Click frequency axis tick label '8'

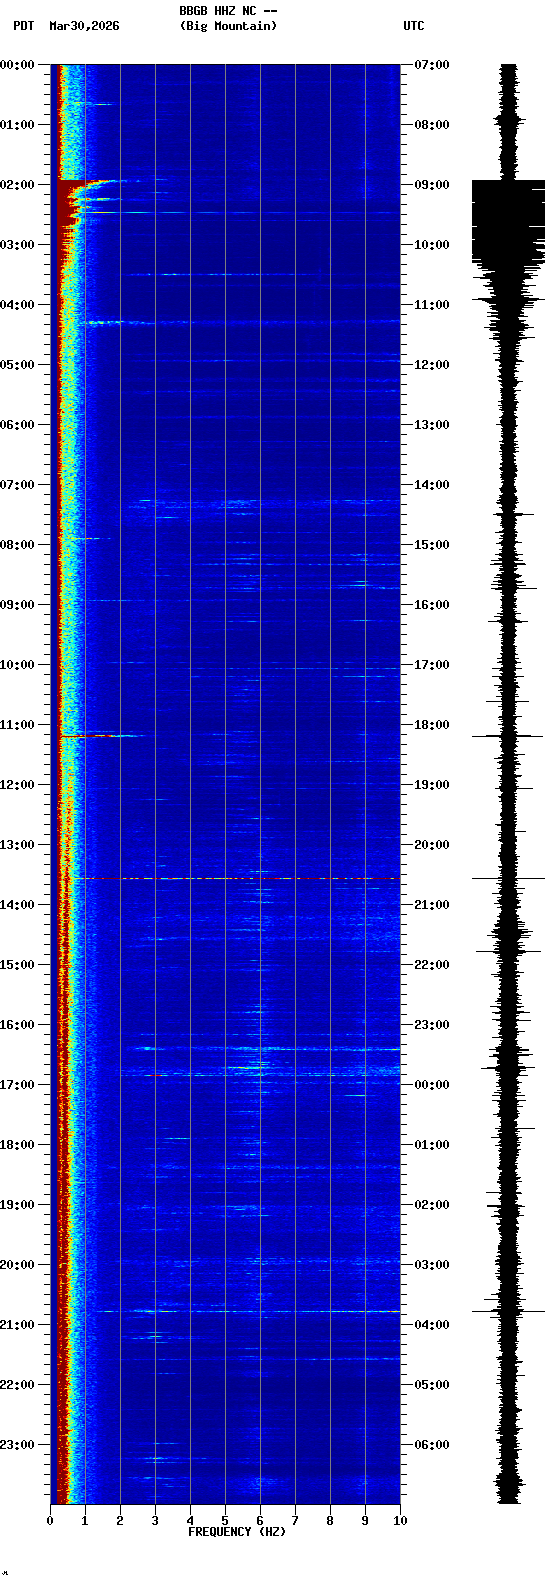[330, 1521]
